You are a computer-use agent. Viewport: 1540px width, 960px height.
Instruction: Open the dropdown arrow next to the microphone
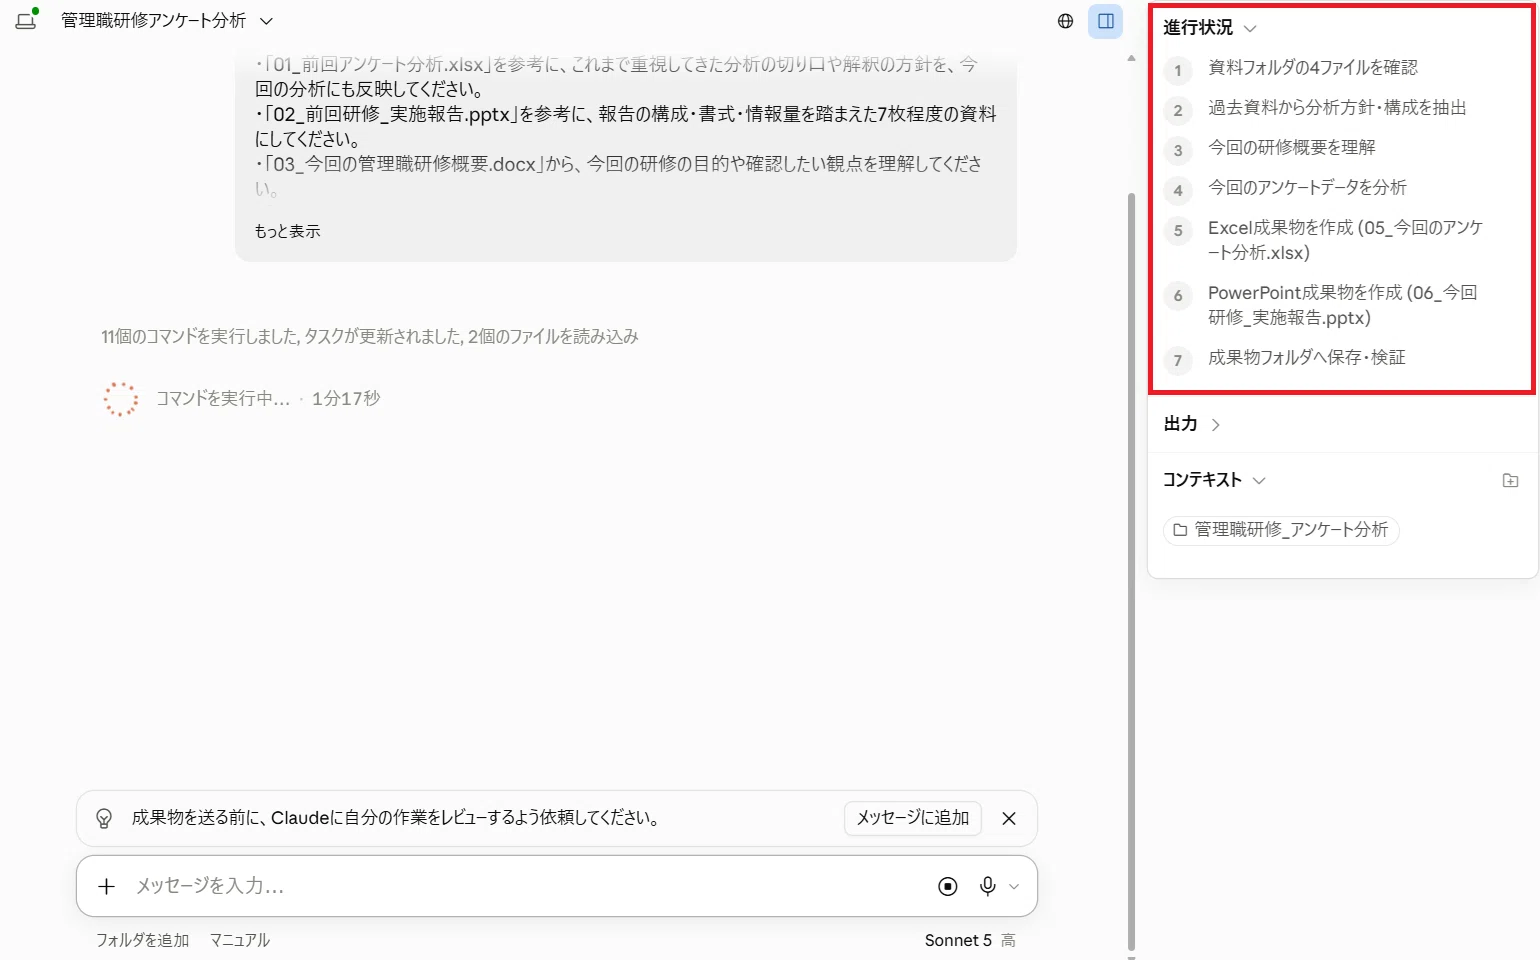1014,887
